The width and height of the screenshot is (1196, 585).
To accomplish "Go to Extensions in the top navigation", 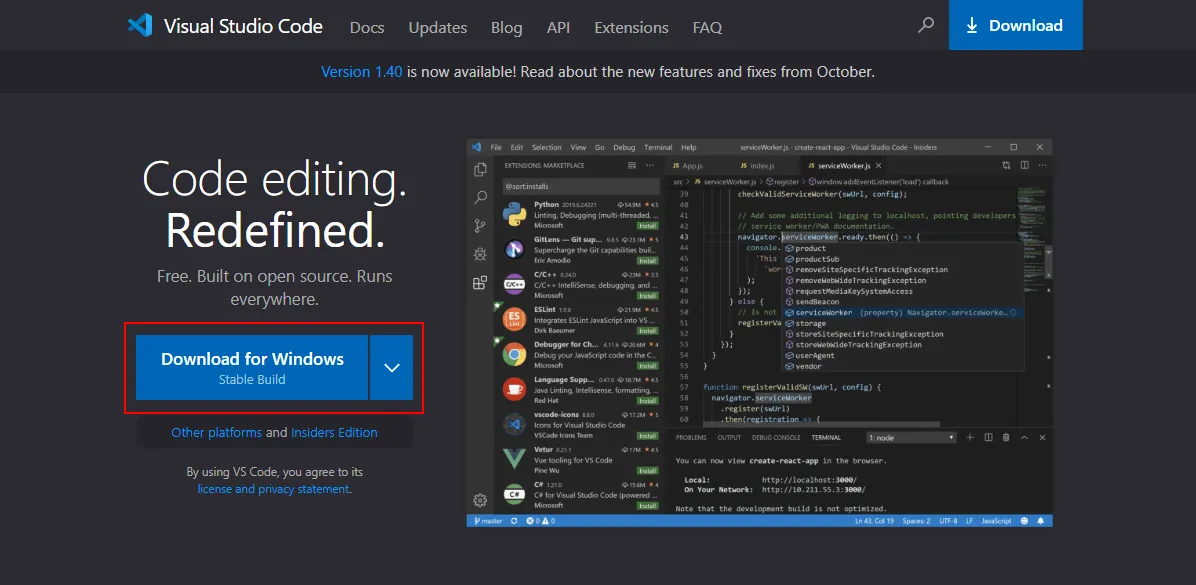I will 632,27.
